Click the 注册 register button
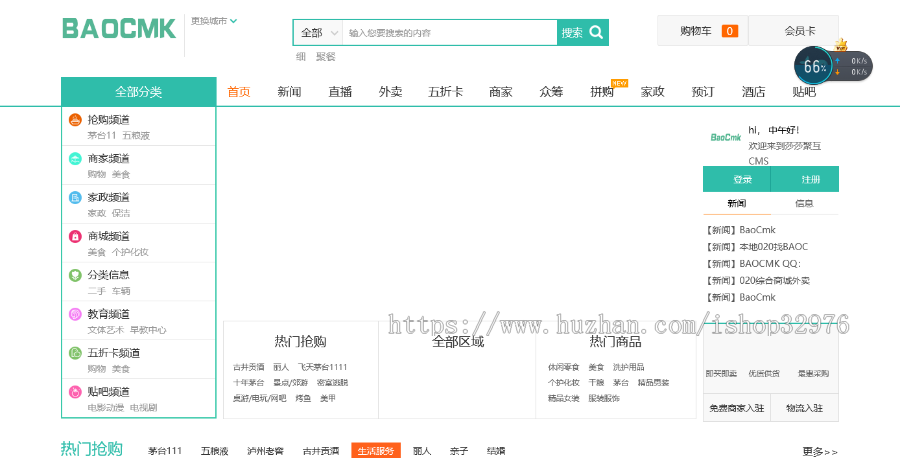This screenshot has width=900, height=460. pyautogui.click(x=805, y=179)
